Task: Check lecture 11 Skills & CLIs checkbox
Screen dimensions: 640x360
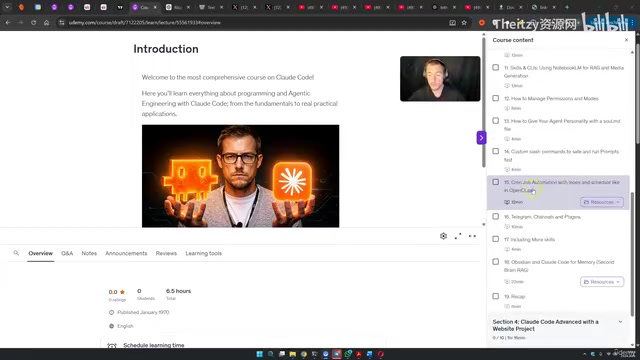Action: point(496,67)
